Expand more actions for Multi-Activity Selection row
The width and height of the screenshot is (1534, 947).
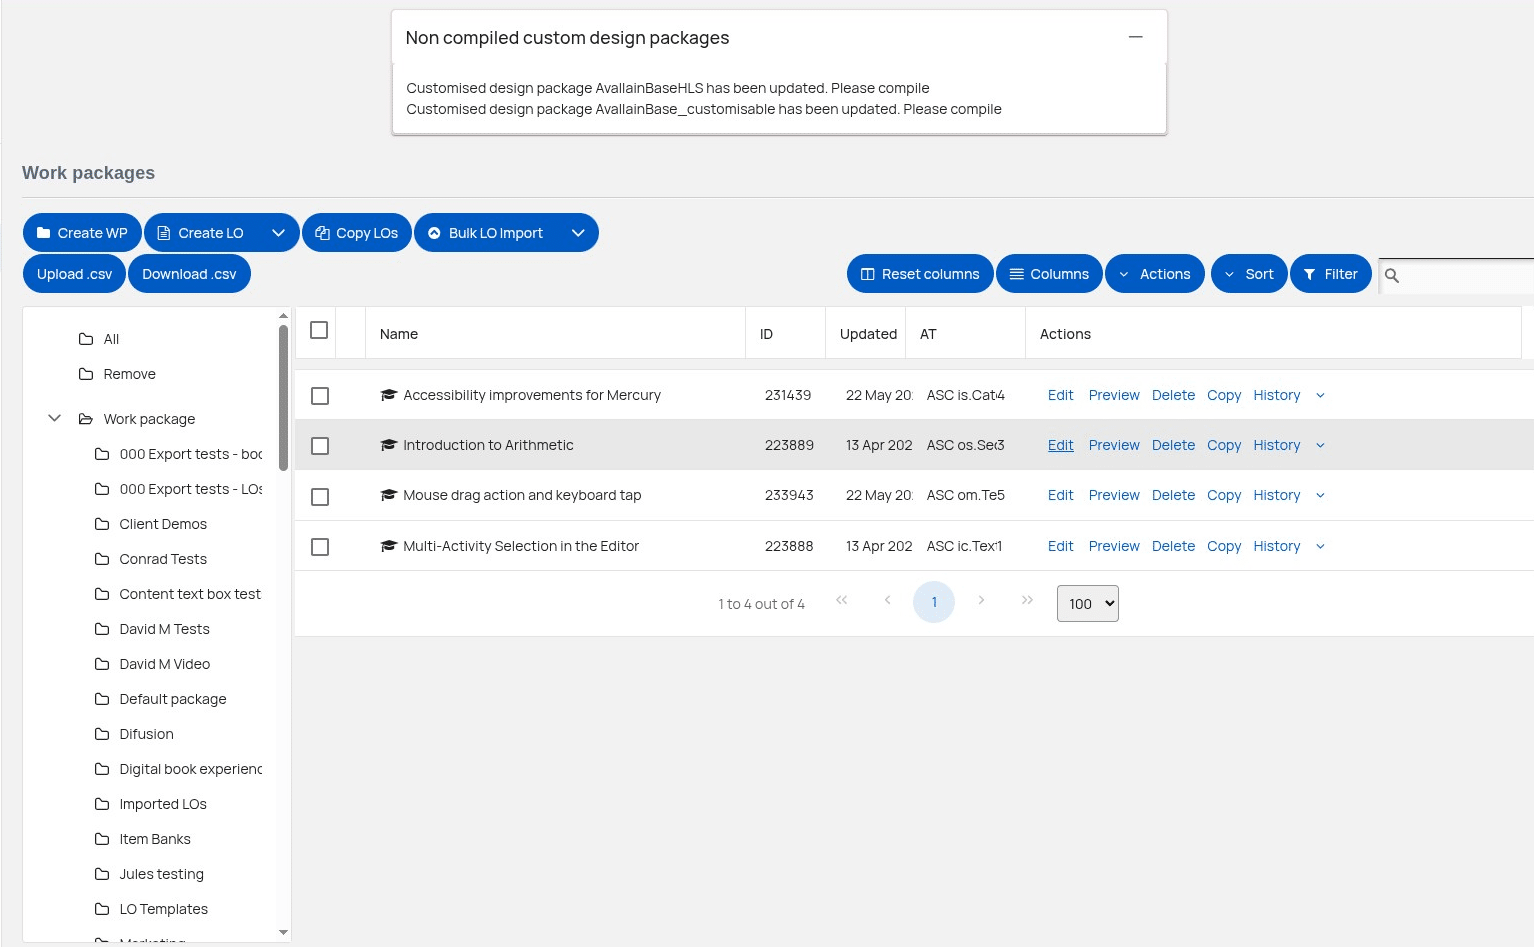(x=1320, y=547)
